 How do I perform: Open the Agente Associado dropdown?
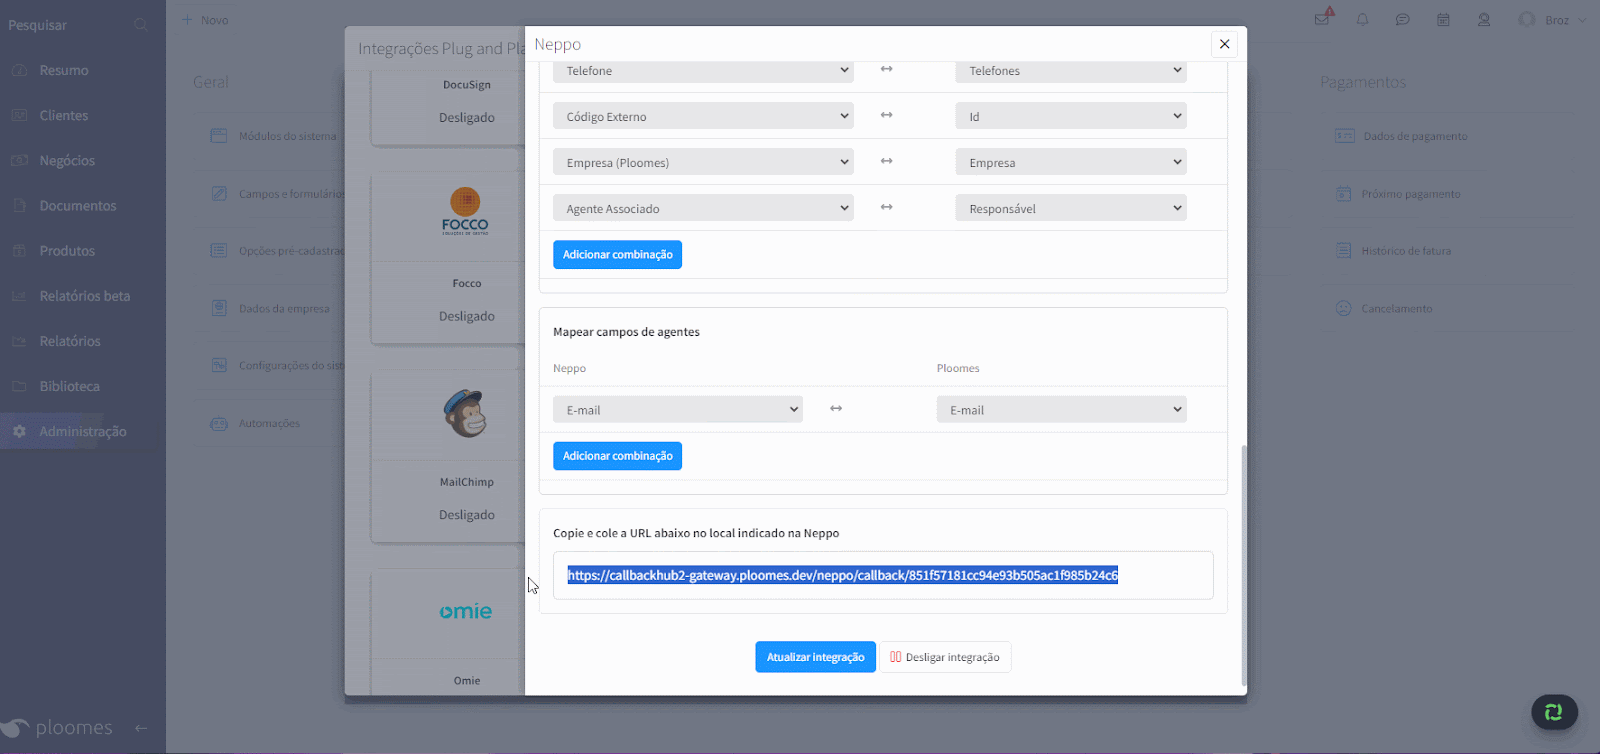[703, 208]
